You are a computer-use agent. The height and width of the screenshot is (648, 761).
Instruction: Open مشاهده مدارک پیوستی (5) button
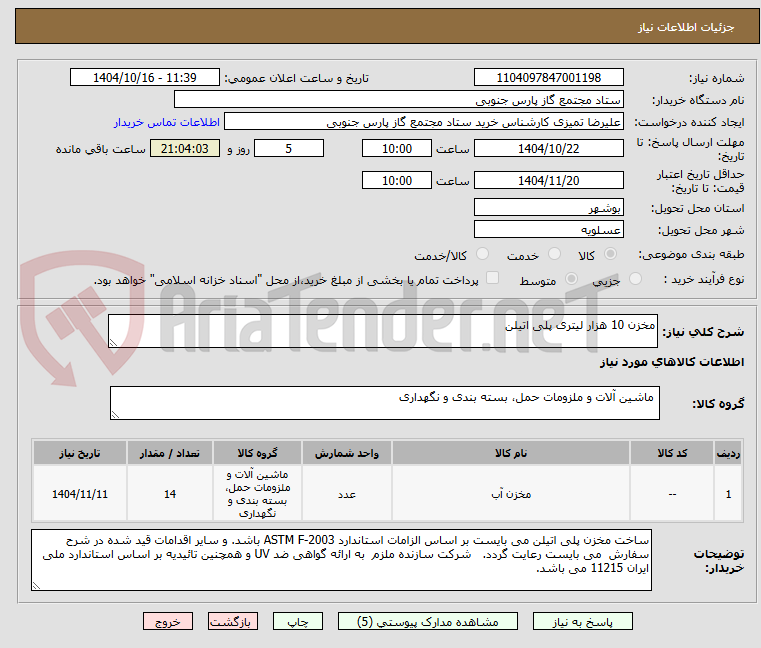[428, 621]
